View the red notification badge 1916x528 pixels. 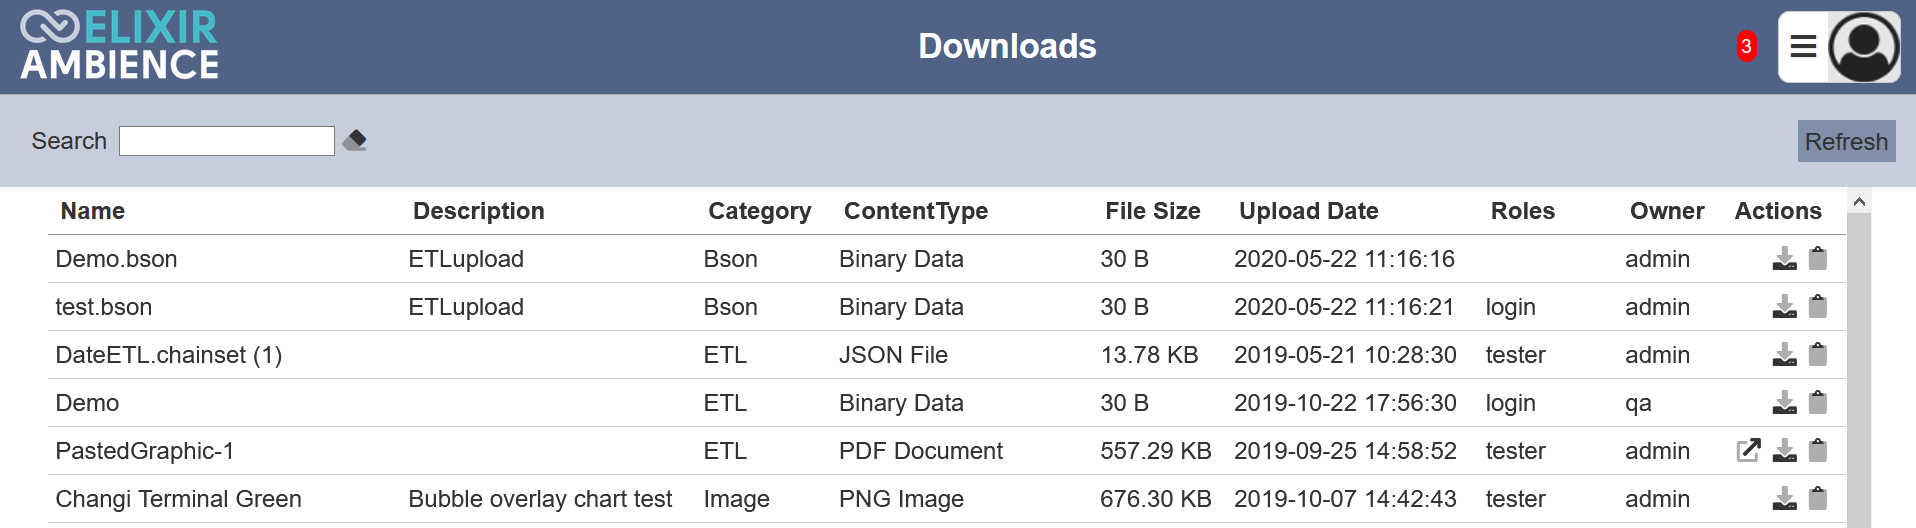tap(1746, 46)
